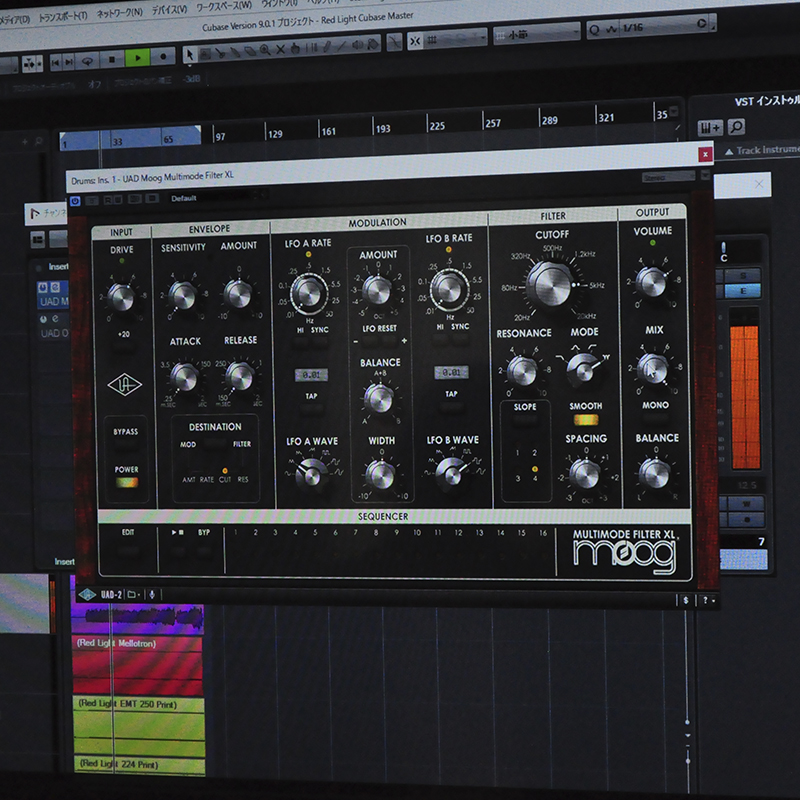Toggle the POWER switch on the Moog plug-in
This screenshot has width=800, height=800.
pos(127,482)
